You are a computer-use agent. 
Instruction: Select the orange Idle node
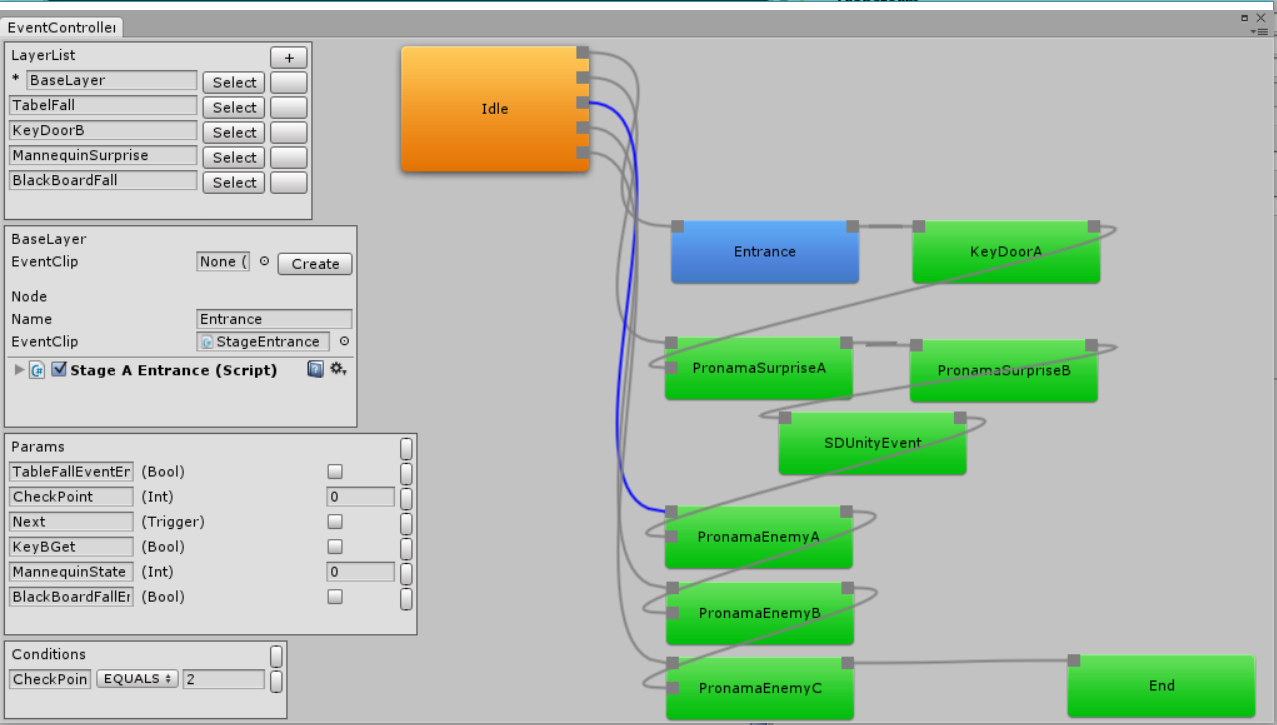point(495,109)
